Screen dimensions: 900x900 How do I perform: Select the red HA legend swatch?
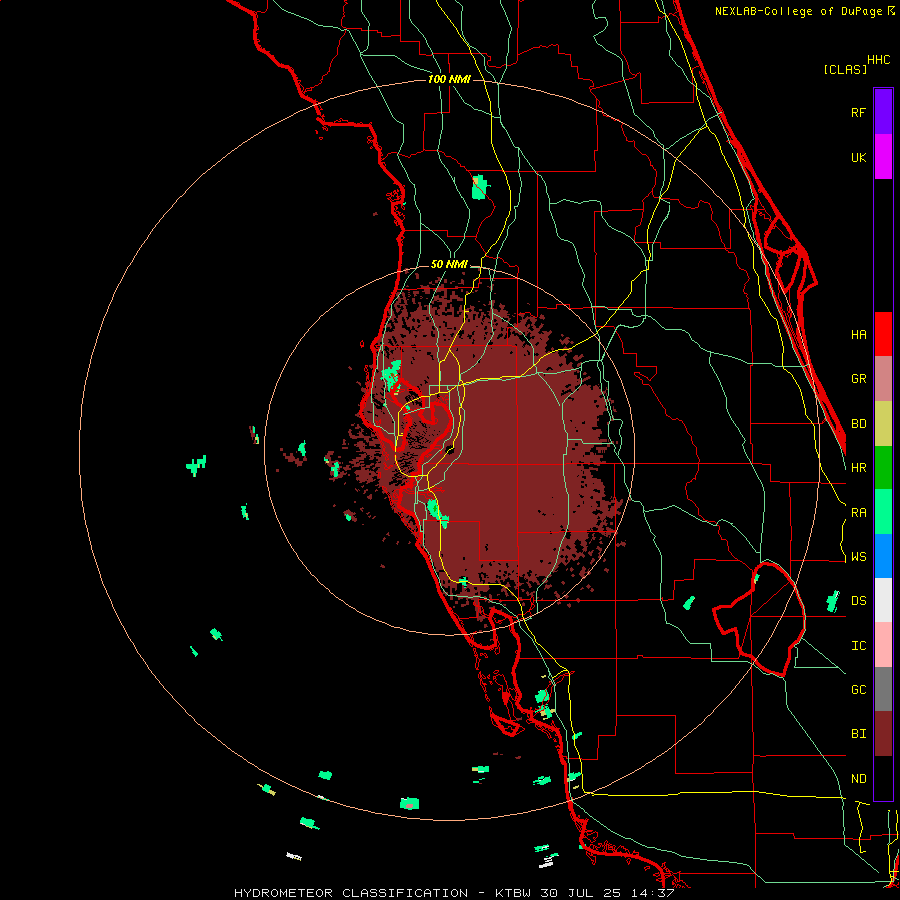click(x=883, y=334)
